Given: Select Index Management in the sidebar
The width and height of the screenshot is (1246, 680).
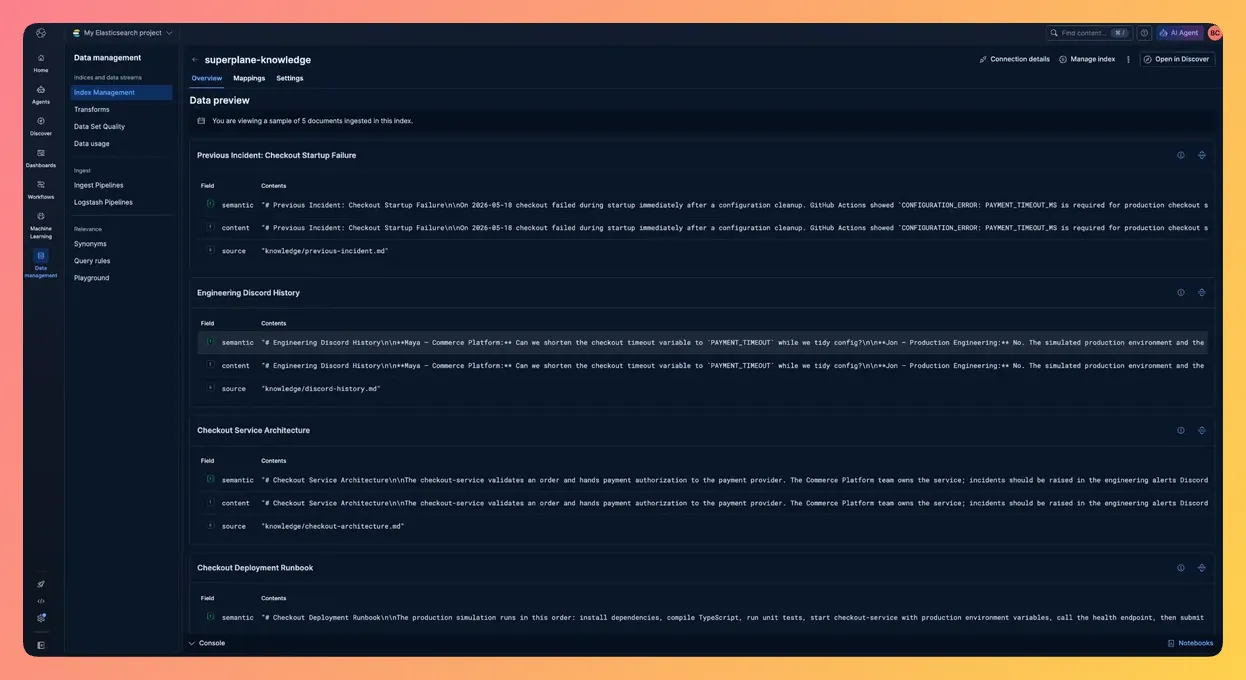Looking at the screenshot, I should pyautogui.click(x=121, y=93).
